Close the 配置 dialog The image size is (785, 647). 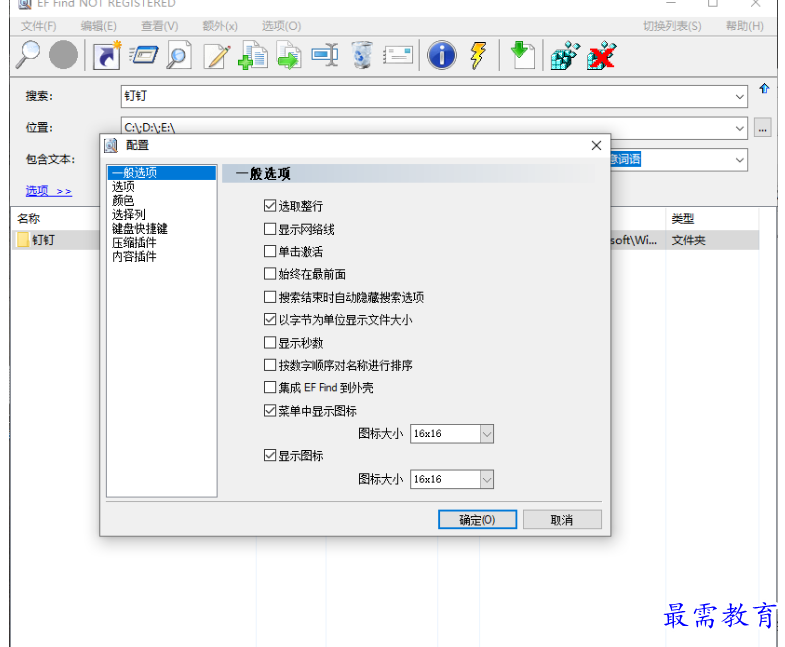click(596, 146)
